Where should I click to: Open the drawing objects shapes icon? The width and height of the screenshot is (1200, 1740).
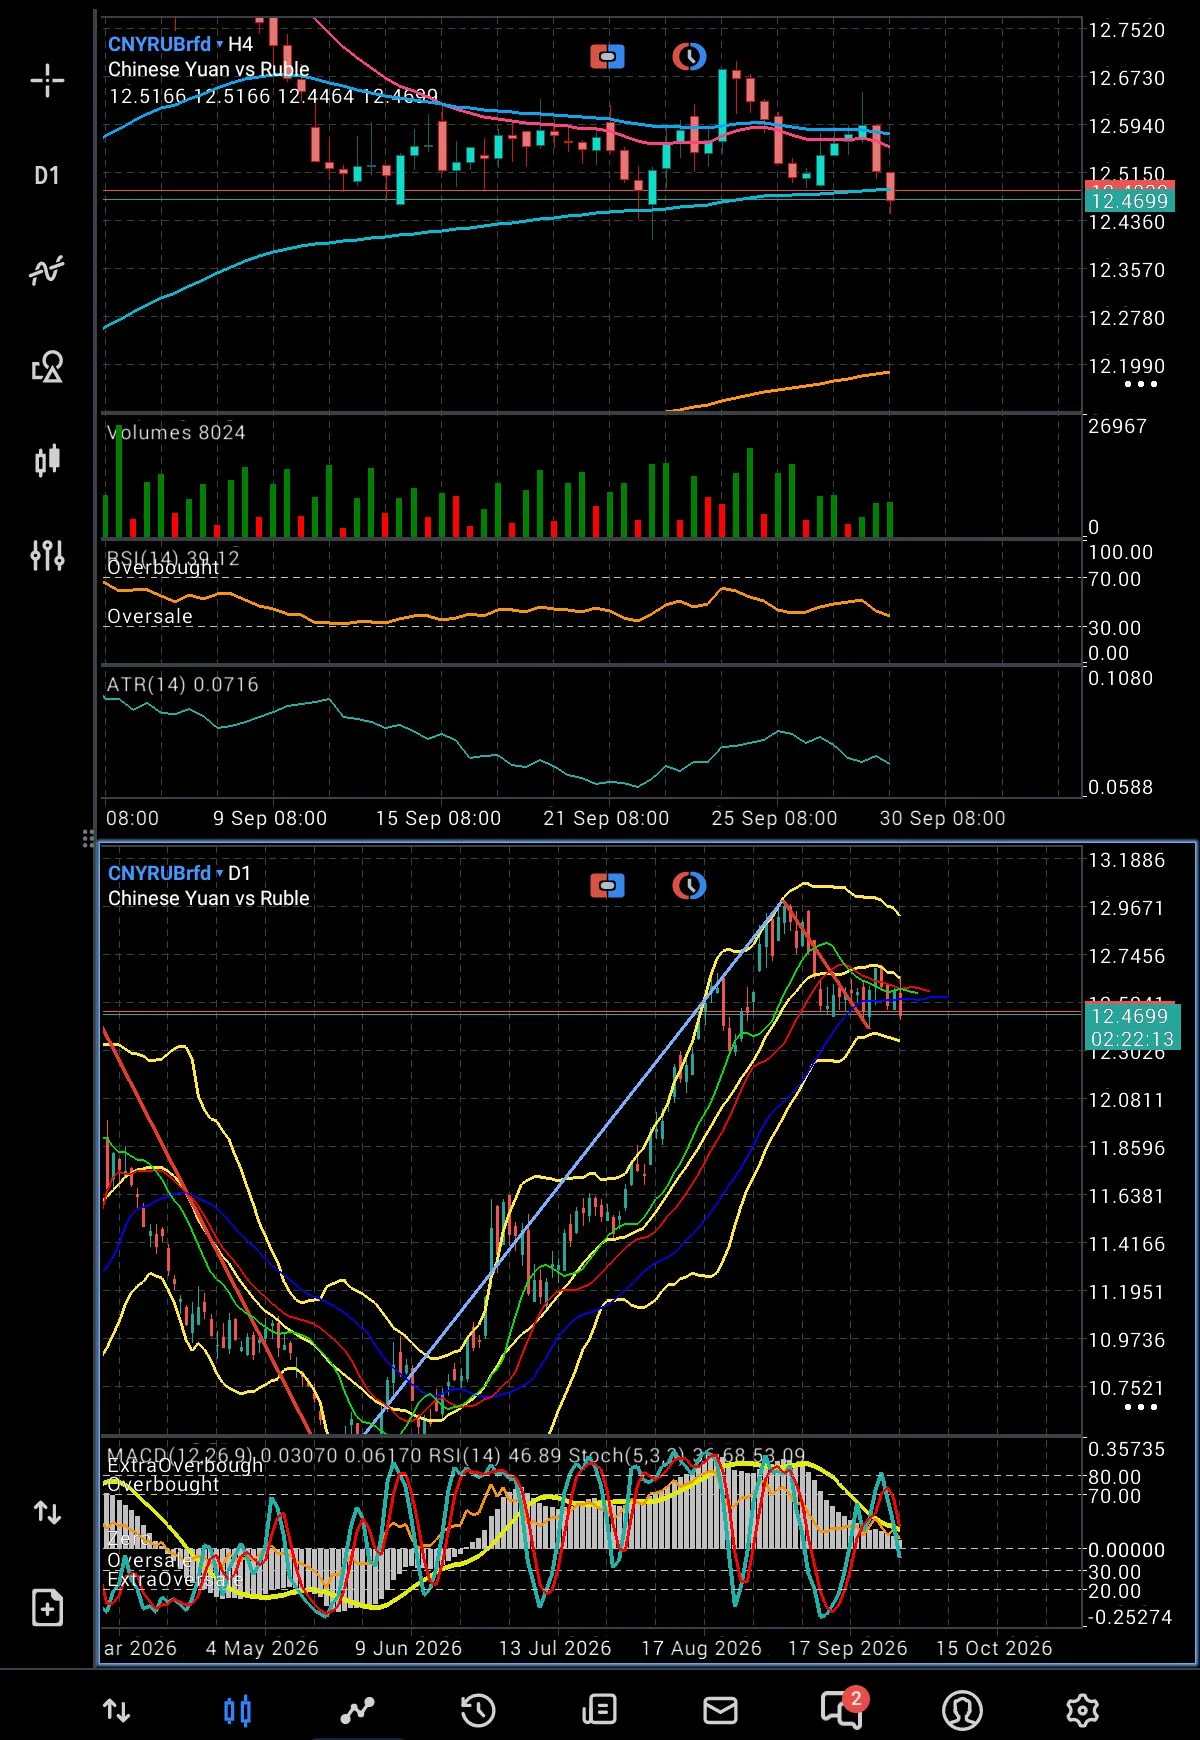pos(47,366)
